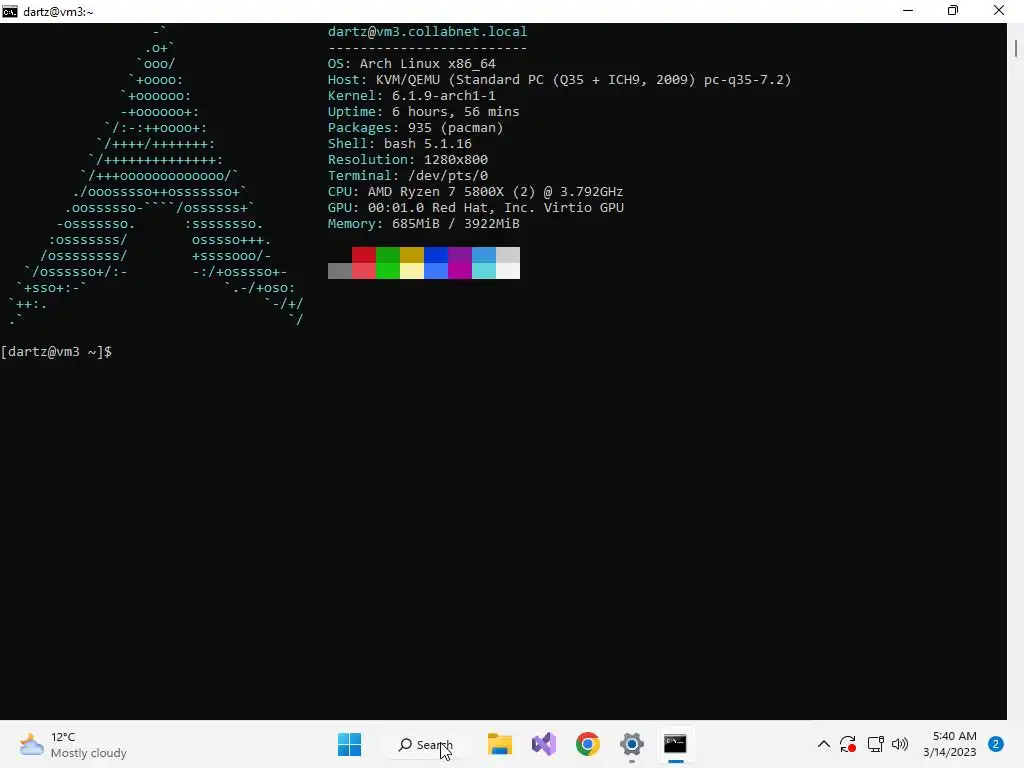Click the light cyan color block, bottom row

[484, 271]
